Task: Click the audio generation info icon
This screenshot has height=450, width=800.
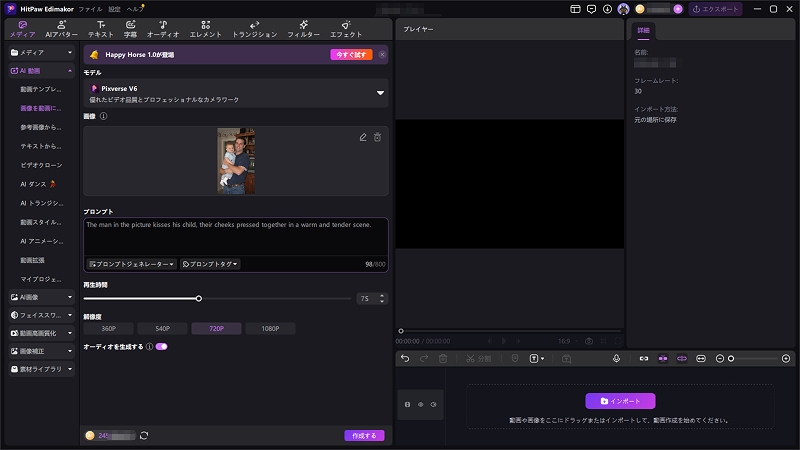Action: [x=149, y=346]
